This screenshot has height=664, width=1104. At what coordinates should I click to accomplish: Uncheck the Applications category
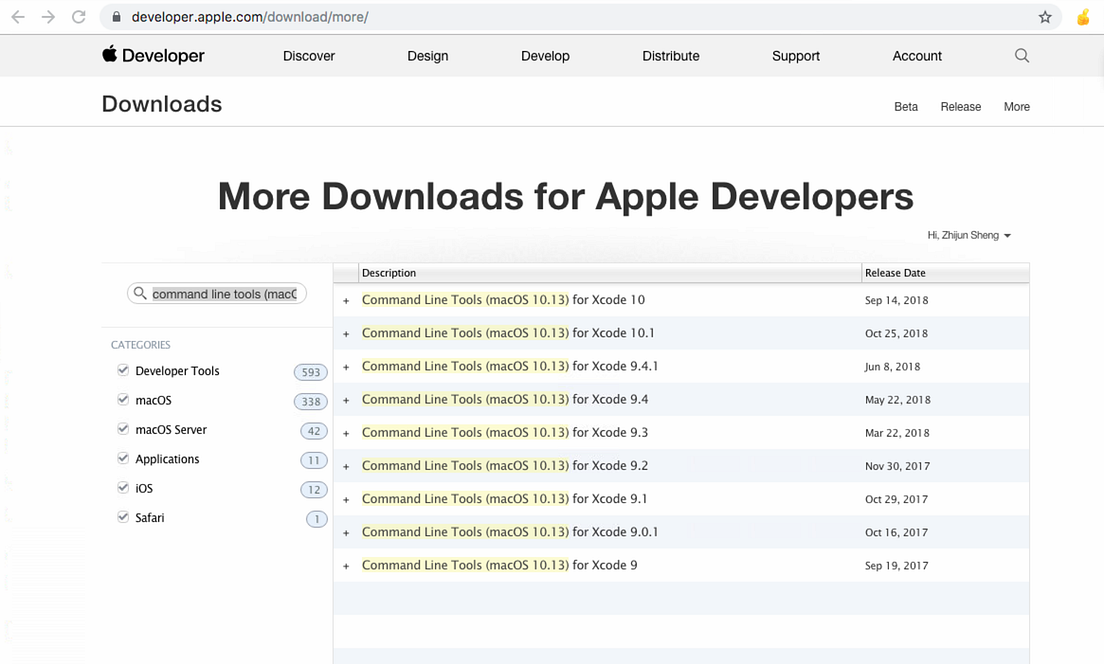click(123, 458)
